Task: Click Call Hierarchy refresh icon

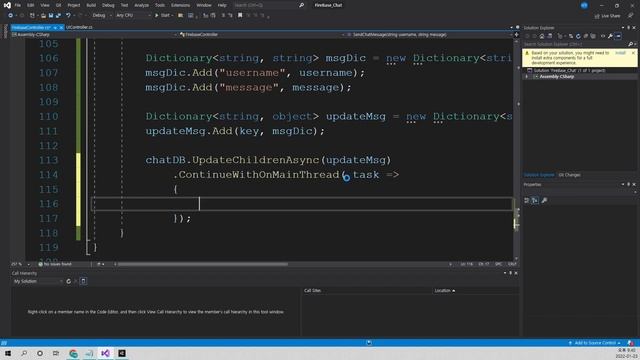Action: coord(69,281)
